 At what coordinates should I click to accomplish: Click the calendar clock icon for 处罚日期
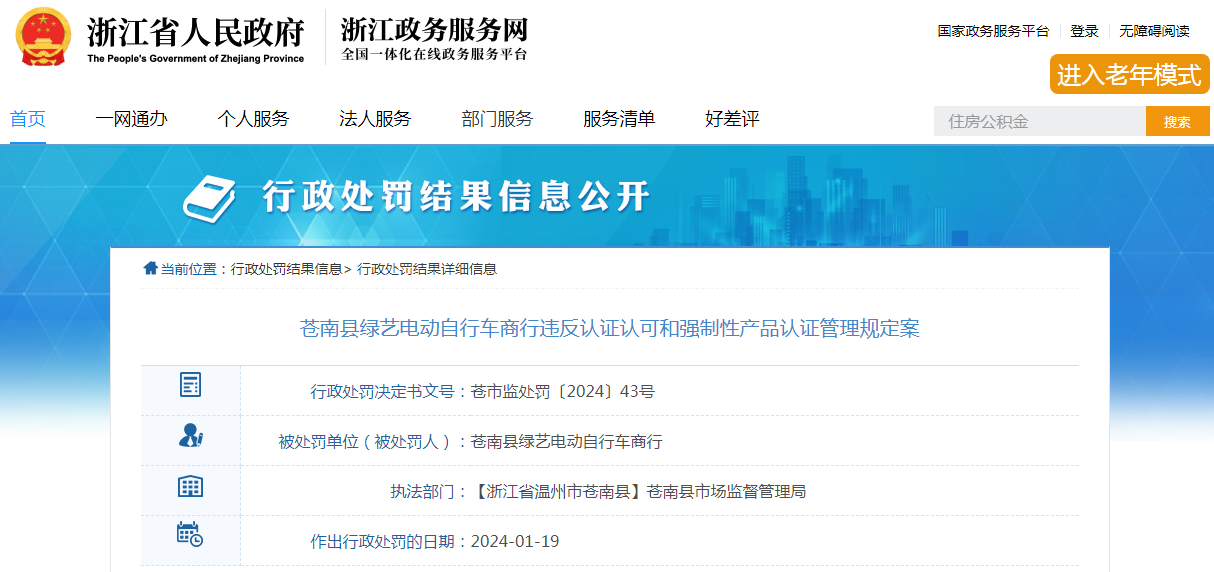tap(190, 535)
